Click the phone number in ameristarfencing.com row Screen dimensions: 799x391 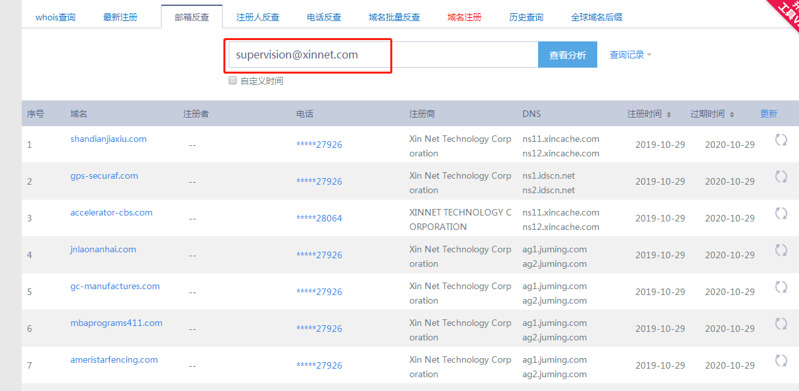tap(319, 366)
